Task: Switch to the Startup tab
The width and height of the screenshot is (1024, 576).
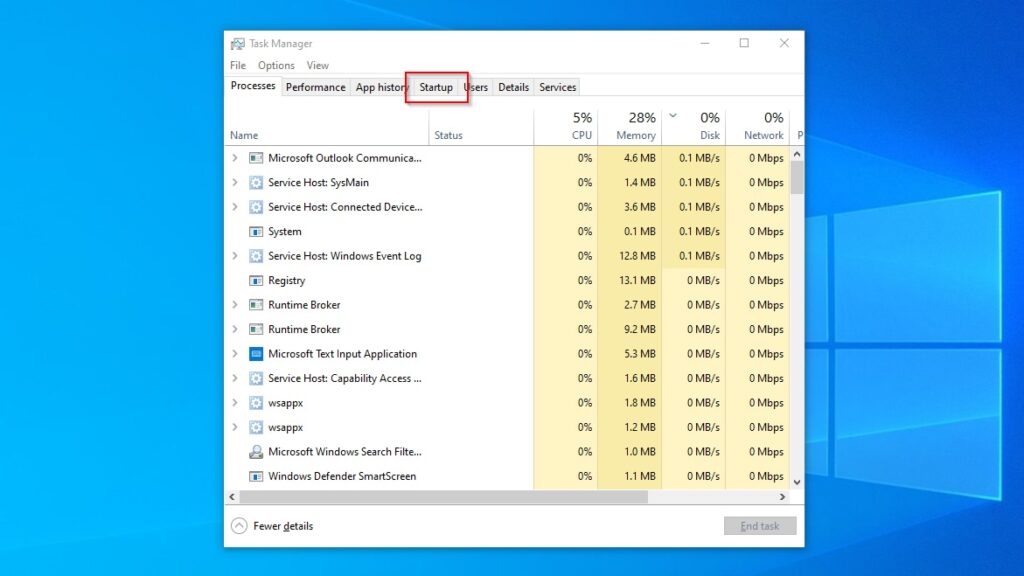Action: (x=436, y=87)
